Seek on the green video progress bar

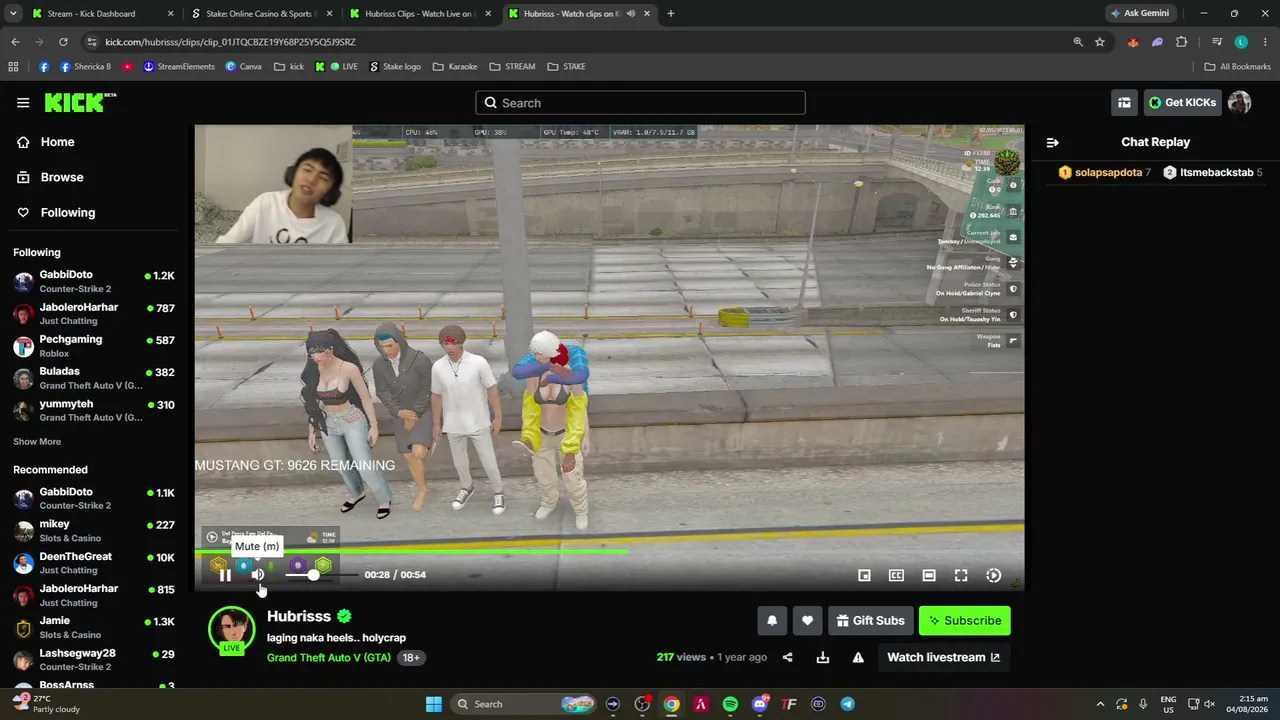coord(609,551)
